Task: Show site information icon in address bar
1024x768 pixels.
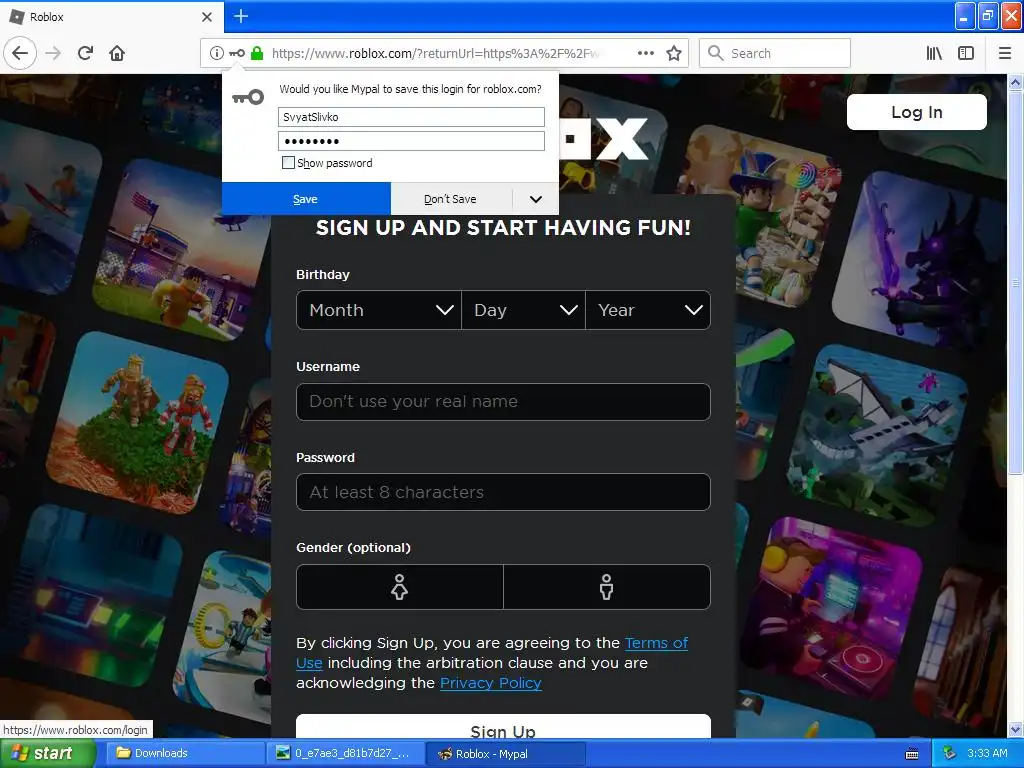Action: point(216,53)
